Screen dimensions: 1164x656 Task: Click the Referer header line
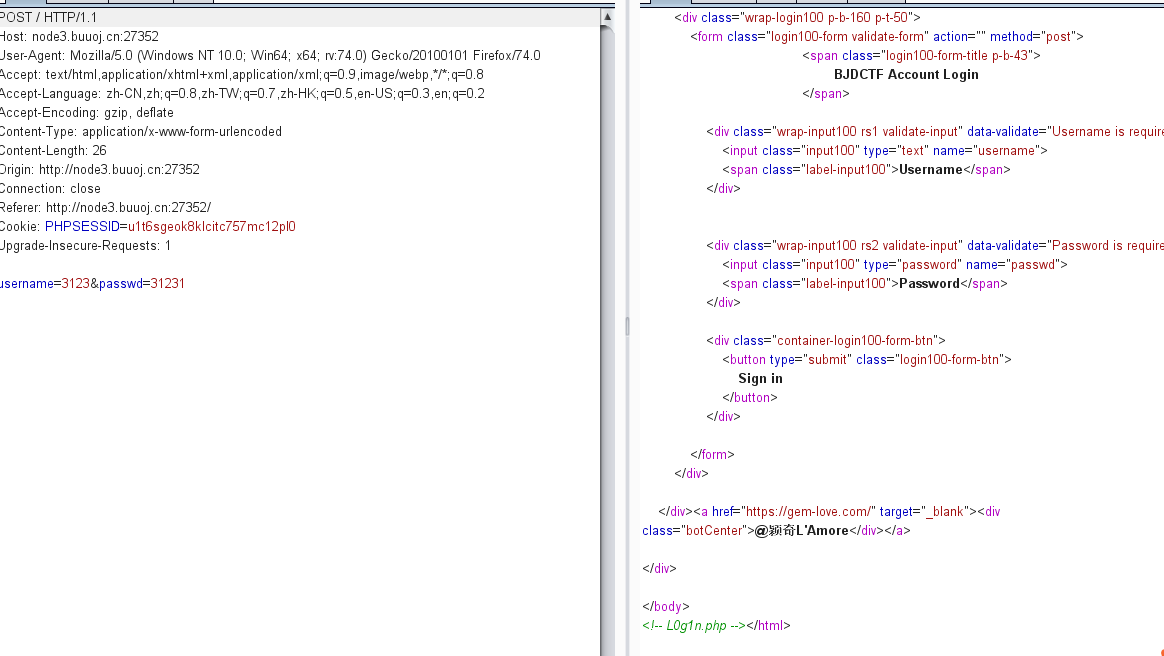point(105,208)
